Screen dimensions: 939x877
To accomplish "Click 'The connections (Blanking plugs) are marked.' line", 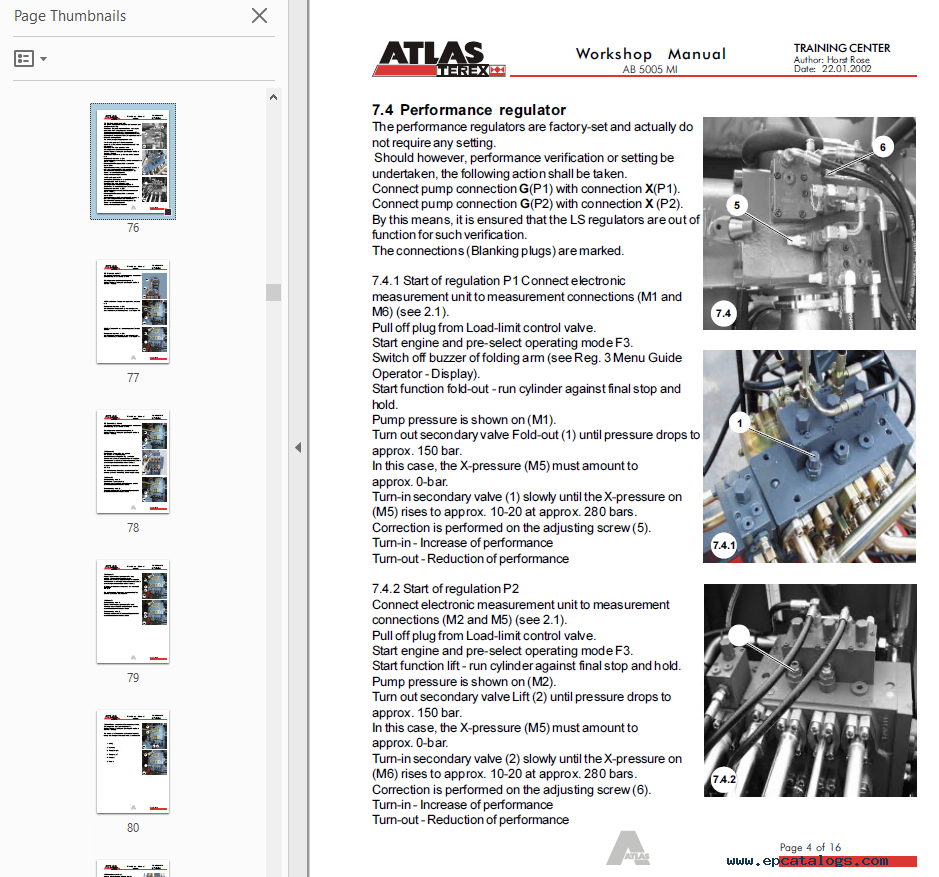I will click(498, 250).
